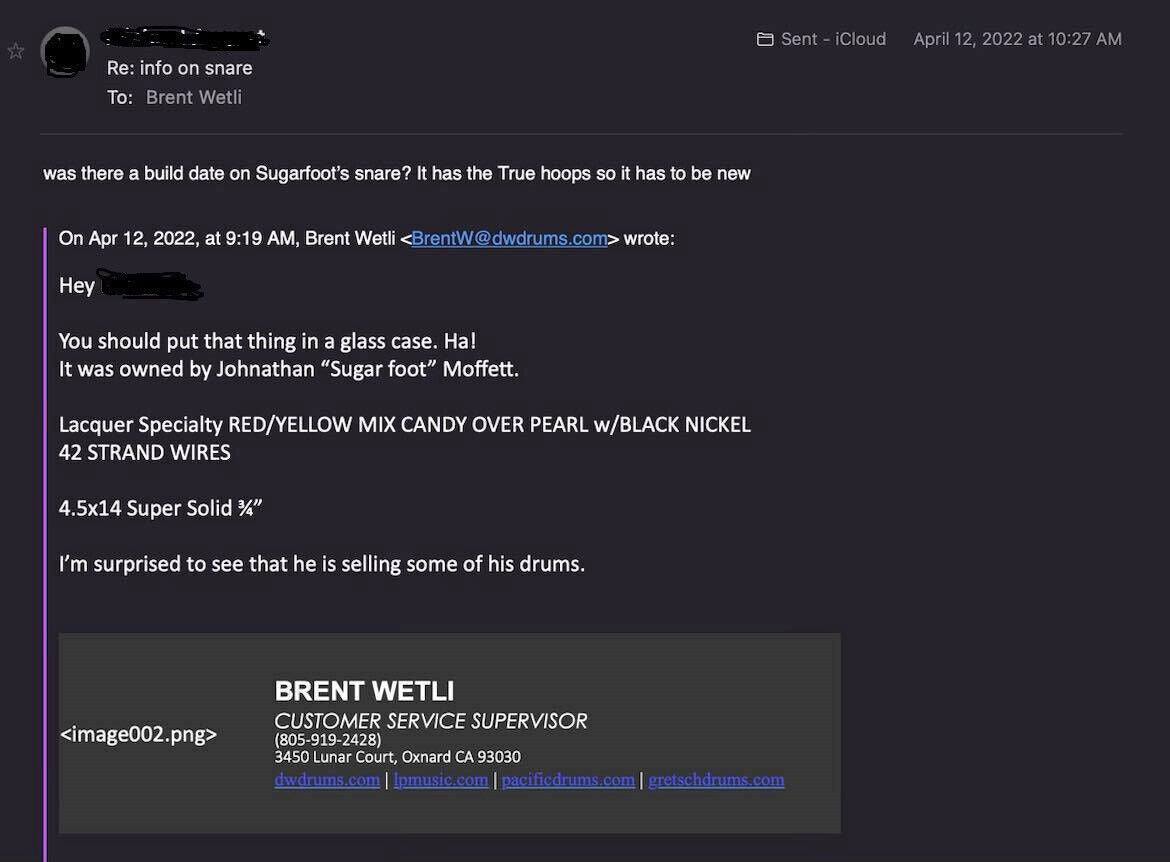Follow the dwdrums.com link in the signature
The width and height of the screenshot is (1170, 862).
coord(327,780)
